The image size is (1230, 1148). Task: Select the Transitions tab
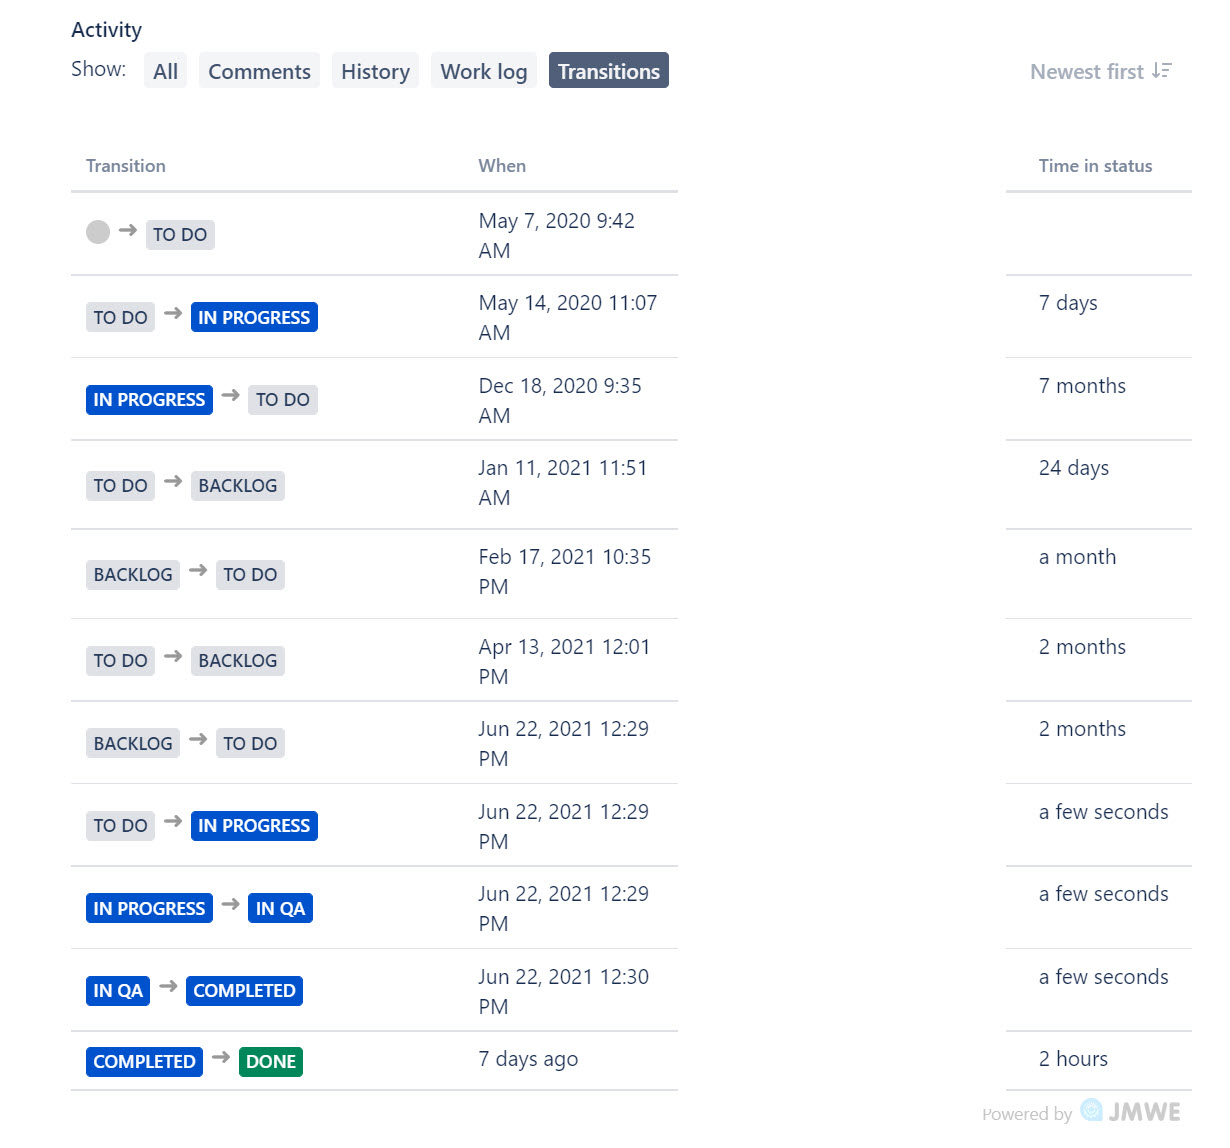tap(609, 71)
